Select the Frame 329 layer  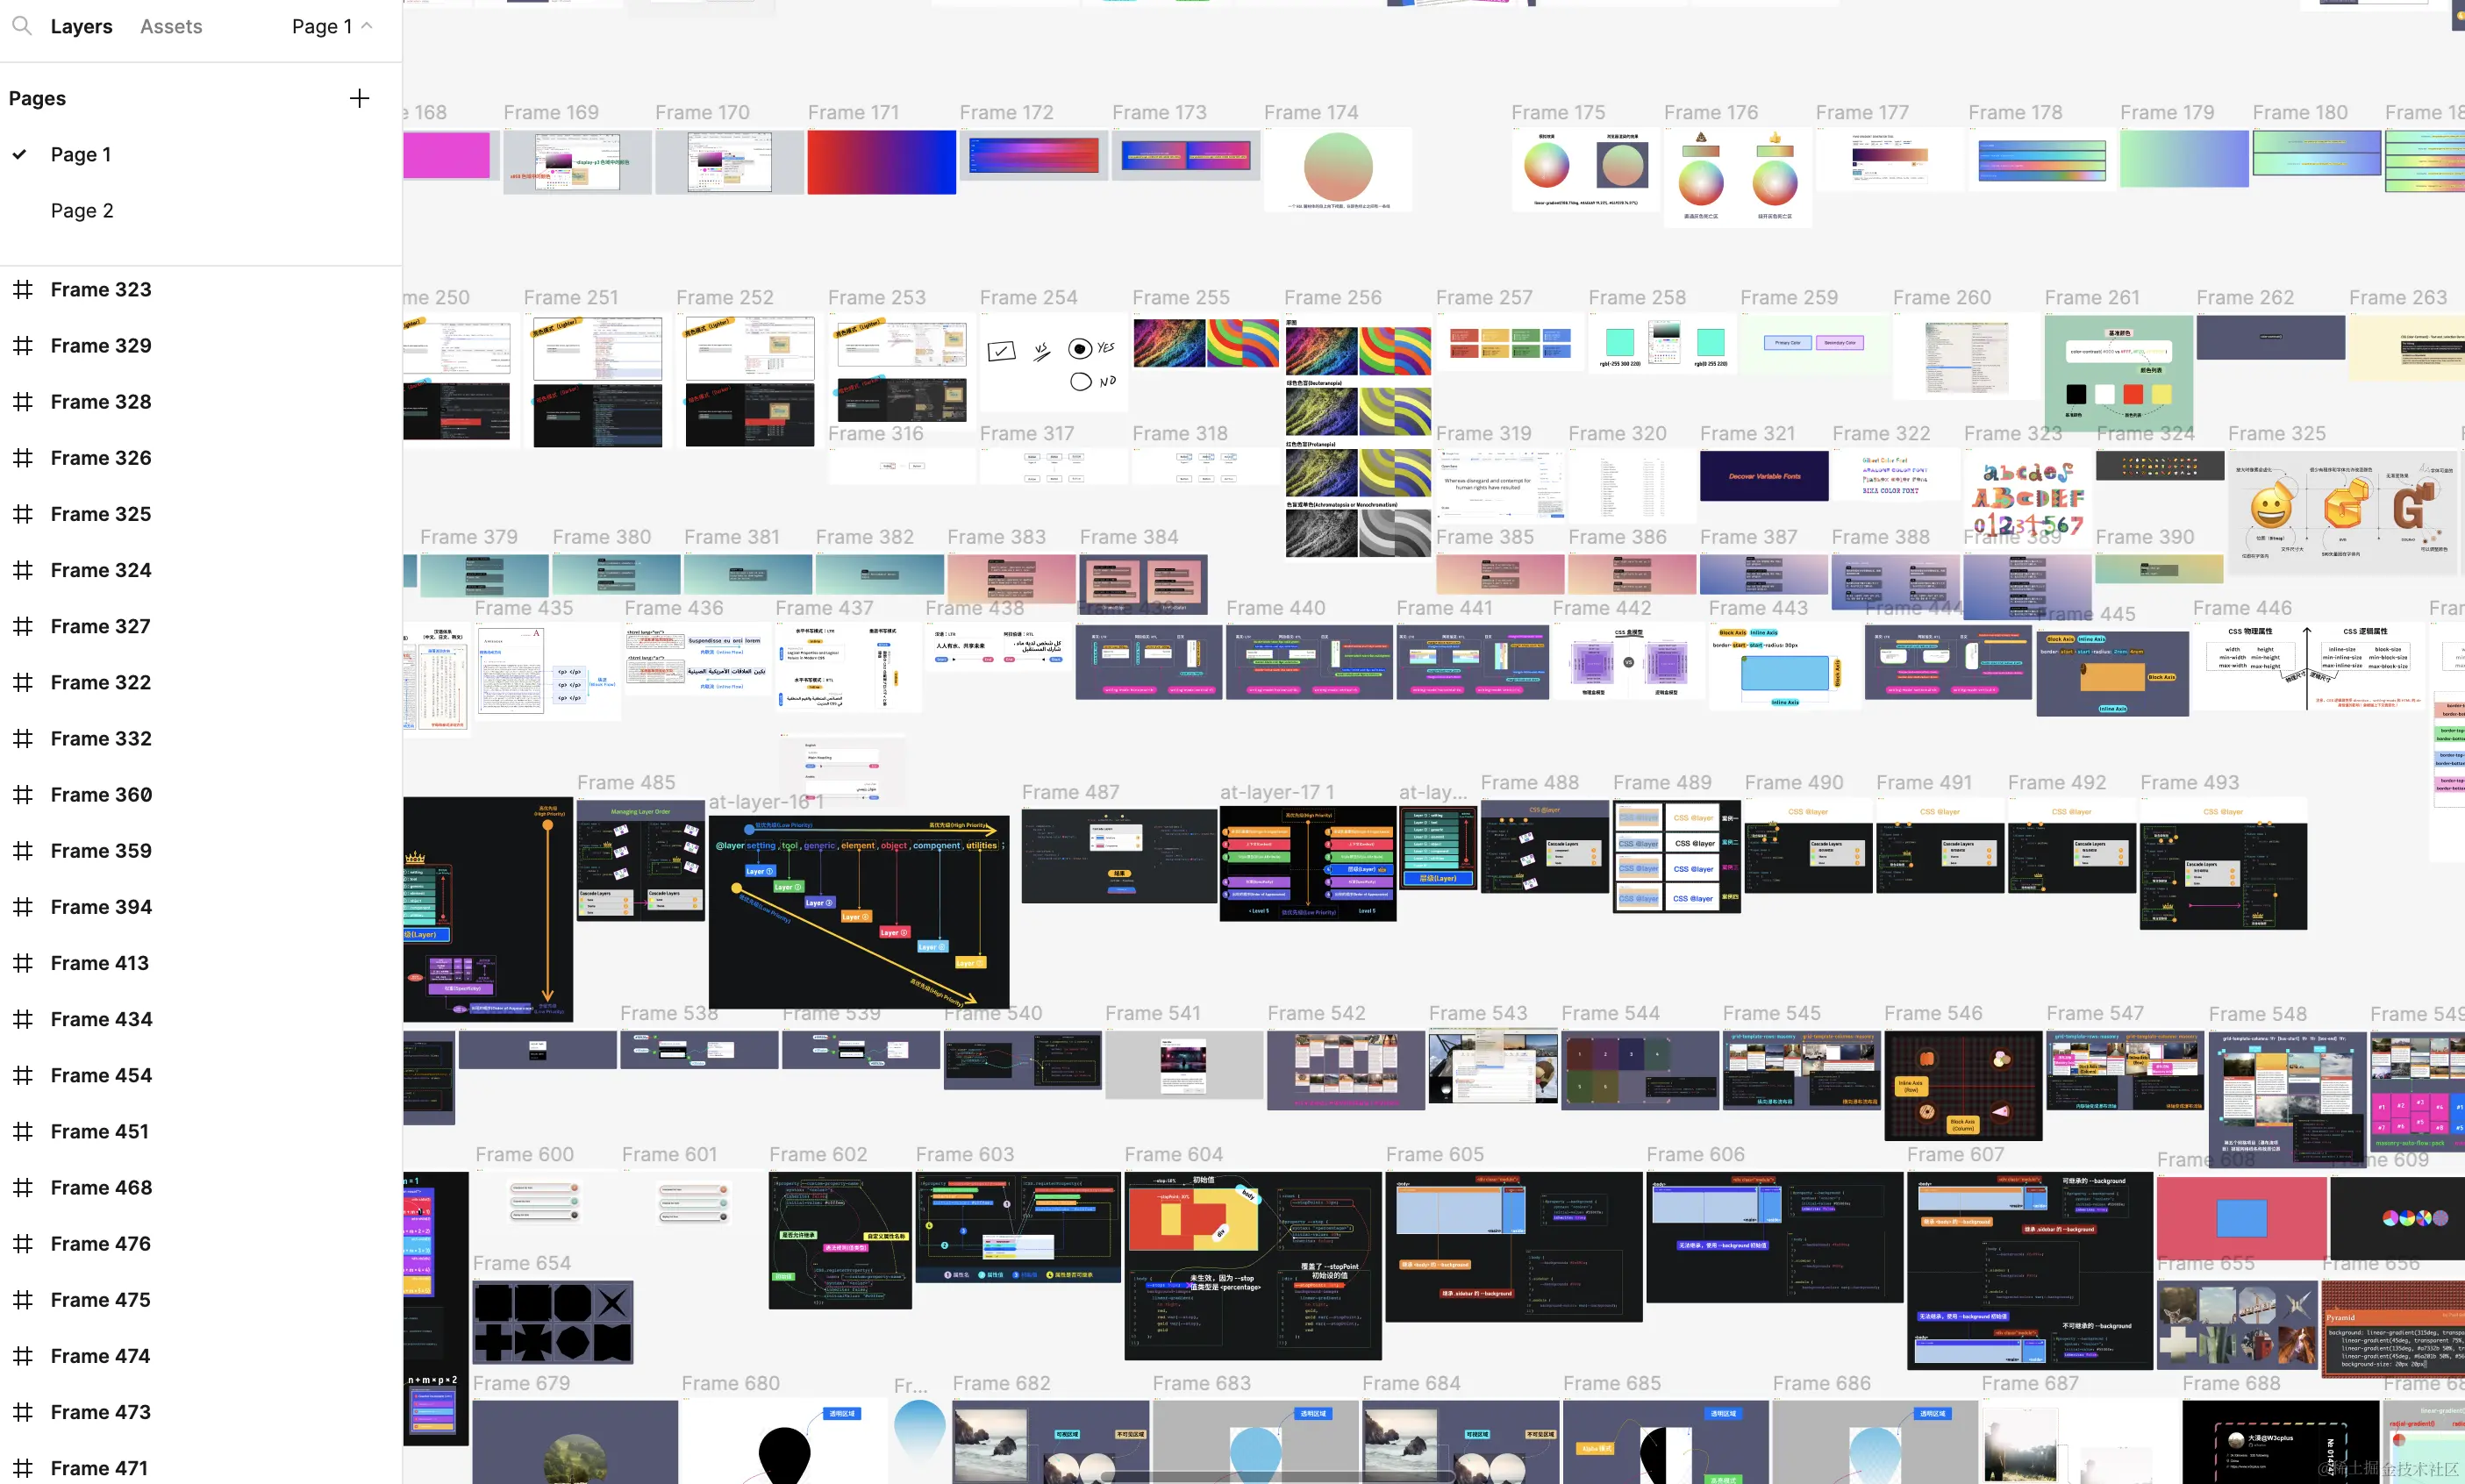101,346
